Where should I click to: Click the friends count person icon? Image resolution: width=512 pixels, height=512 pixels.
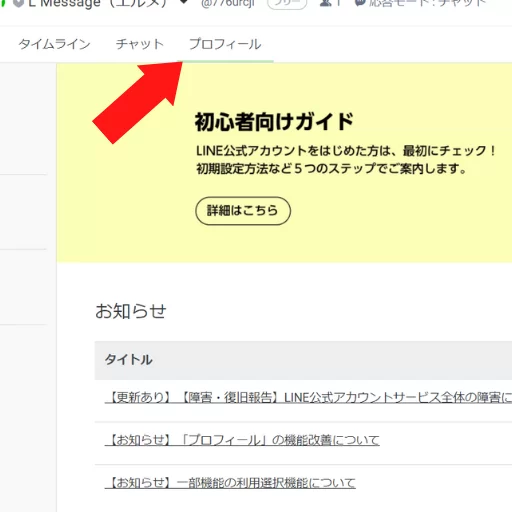click(x=325, y=3)
